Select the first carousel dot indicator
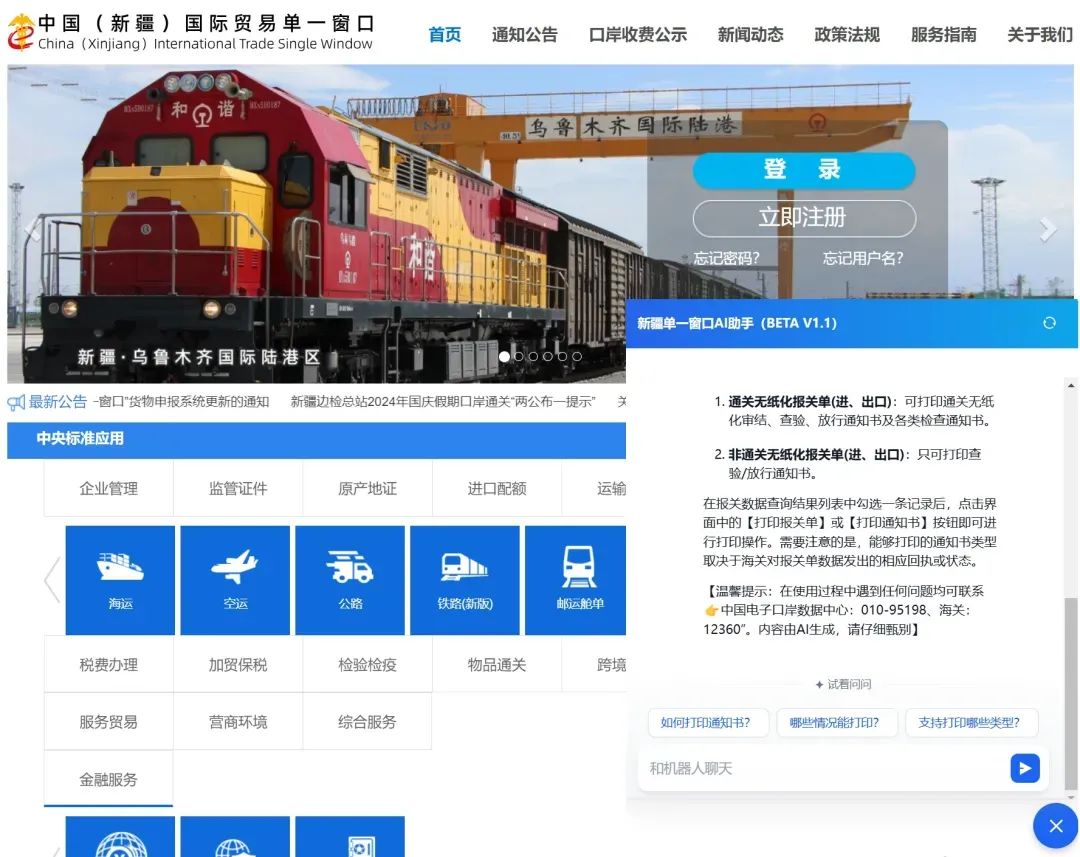Screen dimensions: 1080x857 click(504, 356)
